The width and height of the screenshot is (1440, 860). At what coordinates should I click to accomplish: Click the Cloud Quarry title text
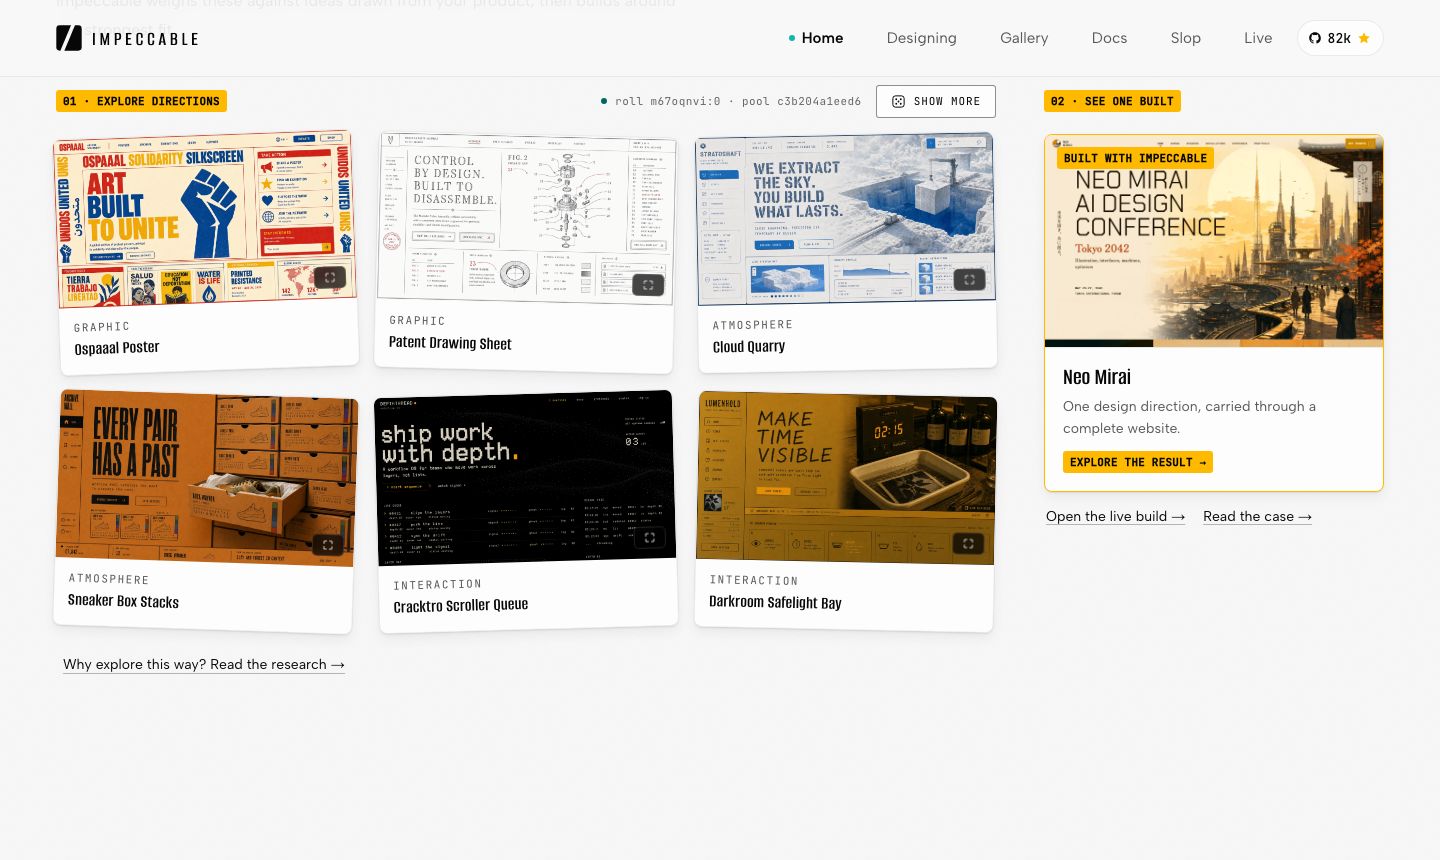(x=749, y=347)
